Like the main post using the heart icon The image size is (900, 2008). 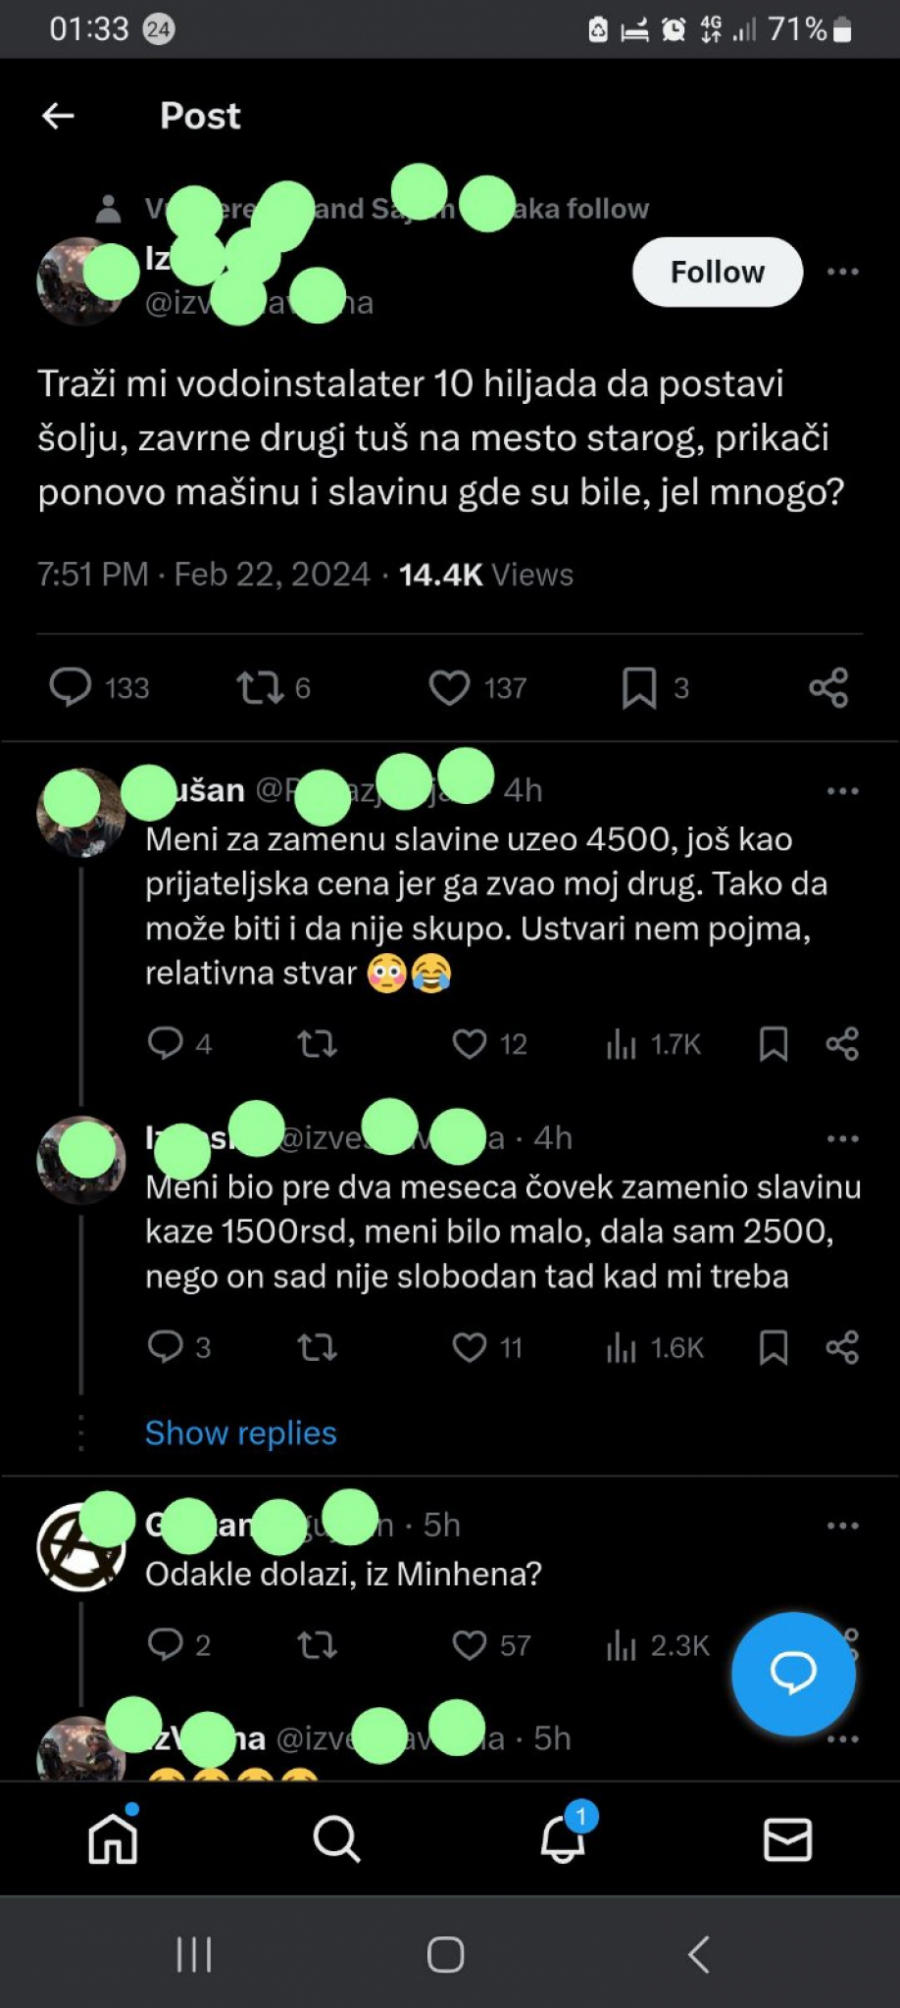(x=451, y=687)
